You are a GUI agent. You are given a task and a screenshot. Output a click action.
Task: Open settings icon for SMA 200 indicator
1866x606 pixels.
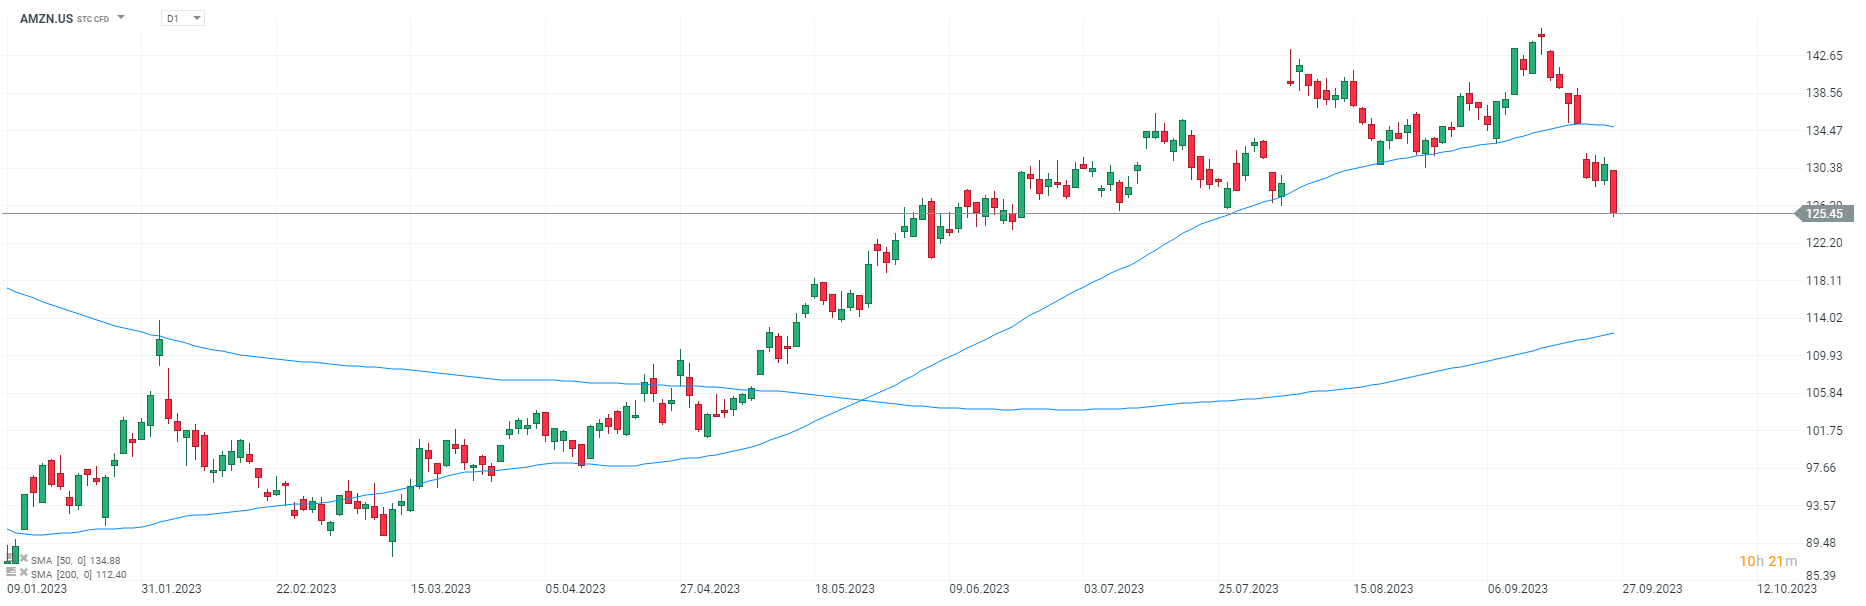(11, 573)
